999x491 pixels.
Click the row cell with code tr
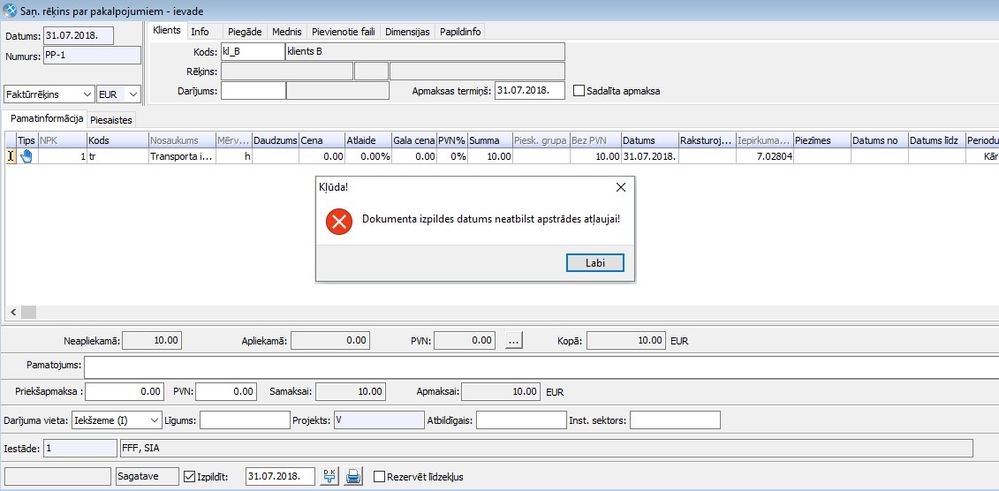click(117, 156)
